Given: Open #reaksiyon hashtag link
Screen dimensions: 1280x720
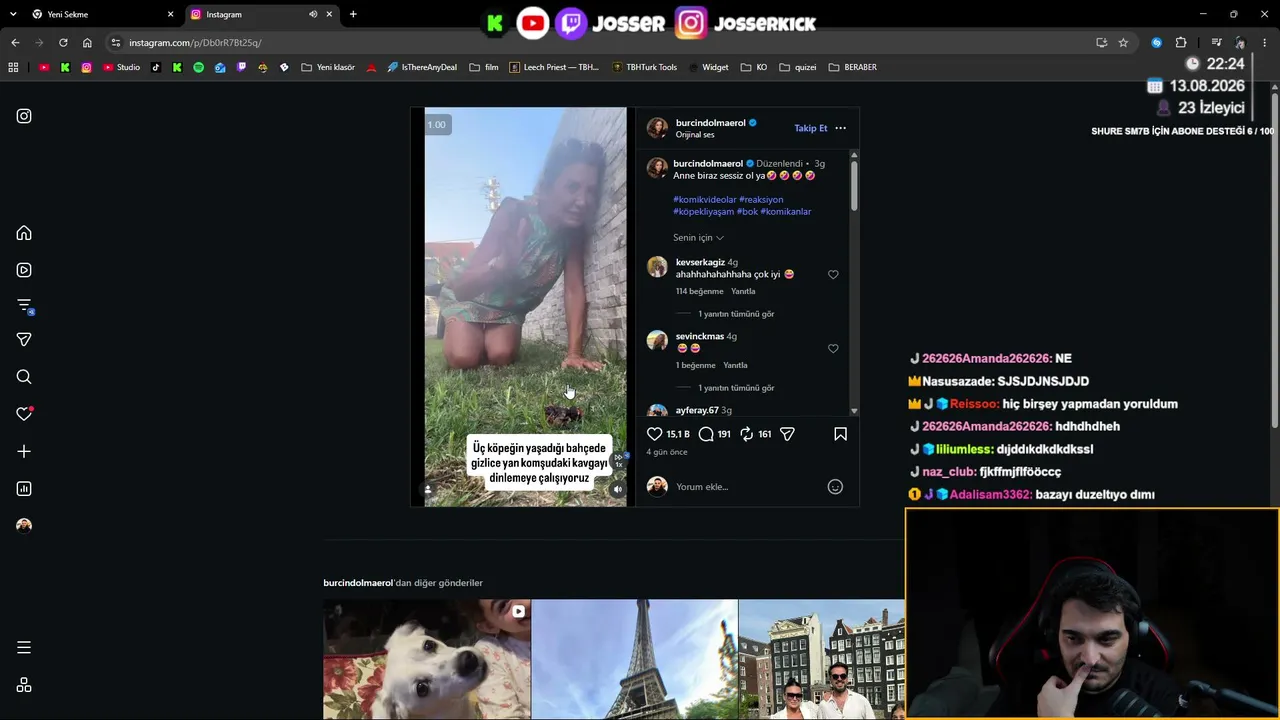Looking at the screenshot, I should coord(761,200).
